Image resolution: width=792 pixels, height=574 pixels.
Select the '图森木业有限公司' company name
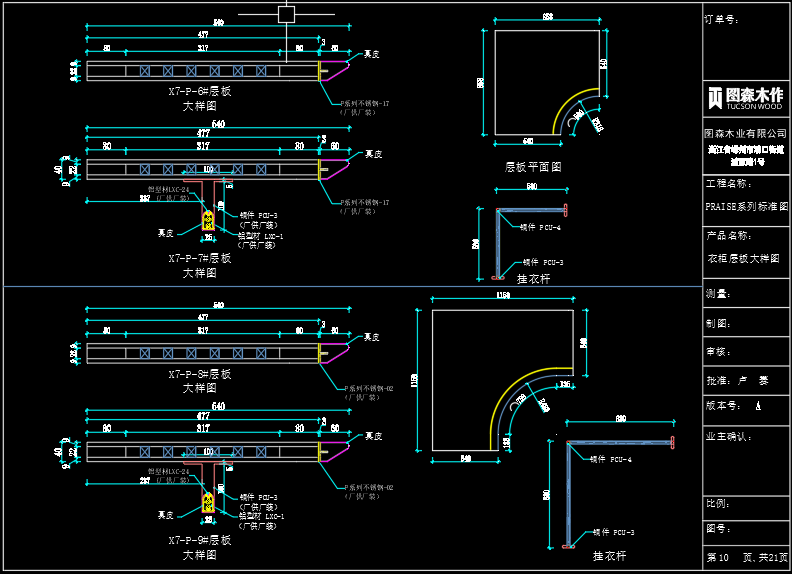point(746,133)
